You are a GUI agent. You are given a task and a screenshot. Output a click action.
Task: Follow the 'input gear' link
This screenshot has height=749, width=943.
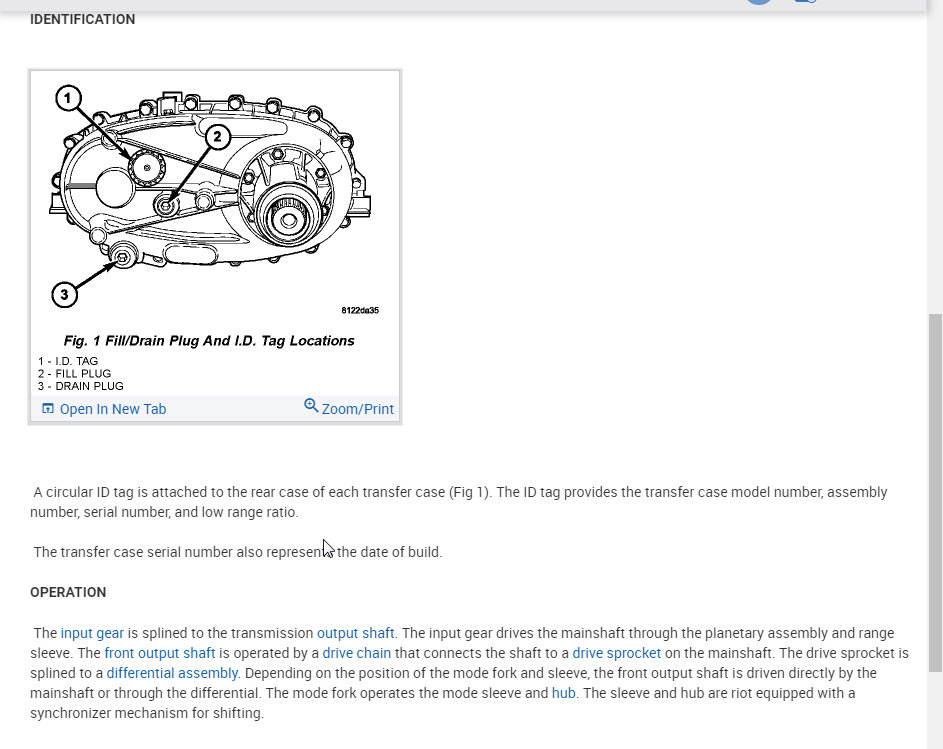click(92, 633)
